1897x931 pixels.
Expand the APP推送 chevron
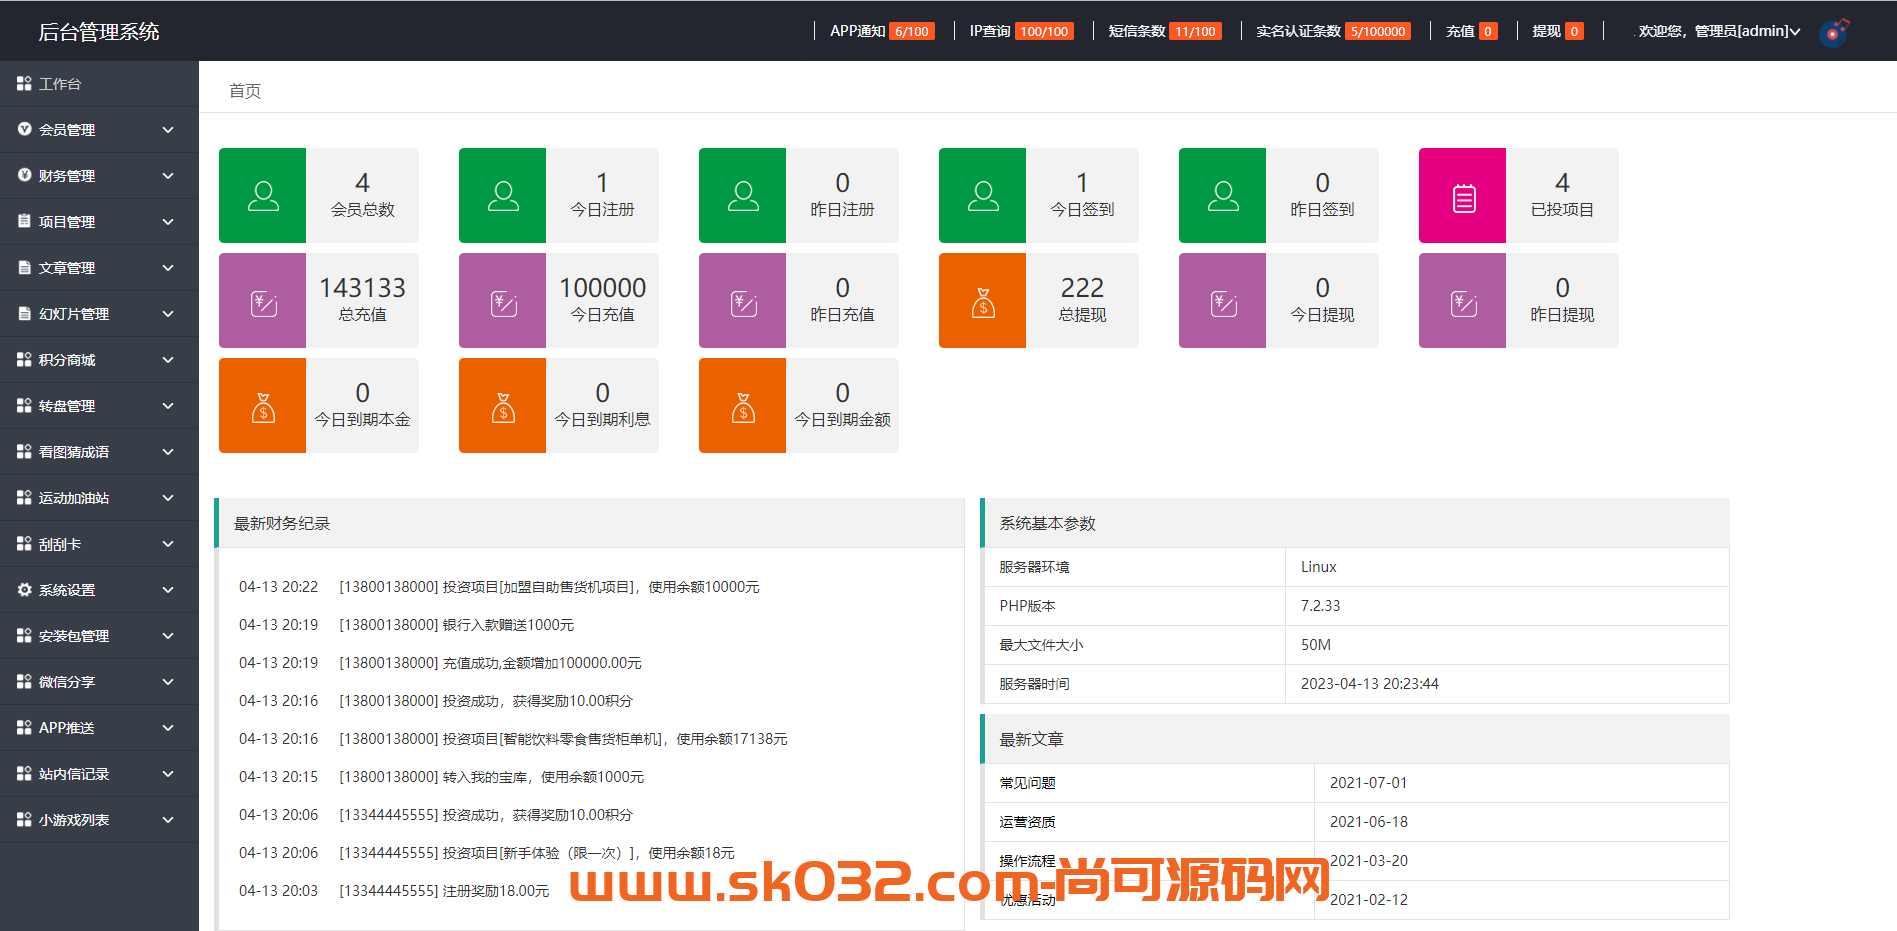point(168,728)
